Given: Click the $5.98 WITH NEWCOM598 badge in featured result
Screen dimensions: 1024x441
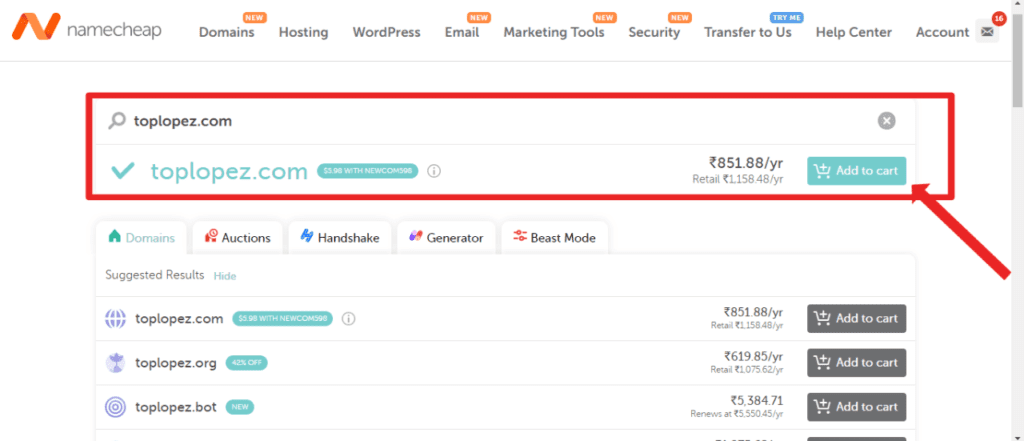Looking at the screenshot, I should (x=368, y=171).
